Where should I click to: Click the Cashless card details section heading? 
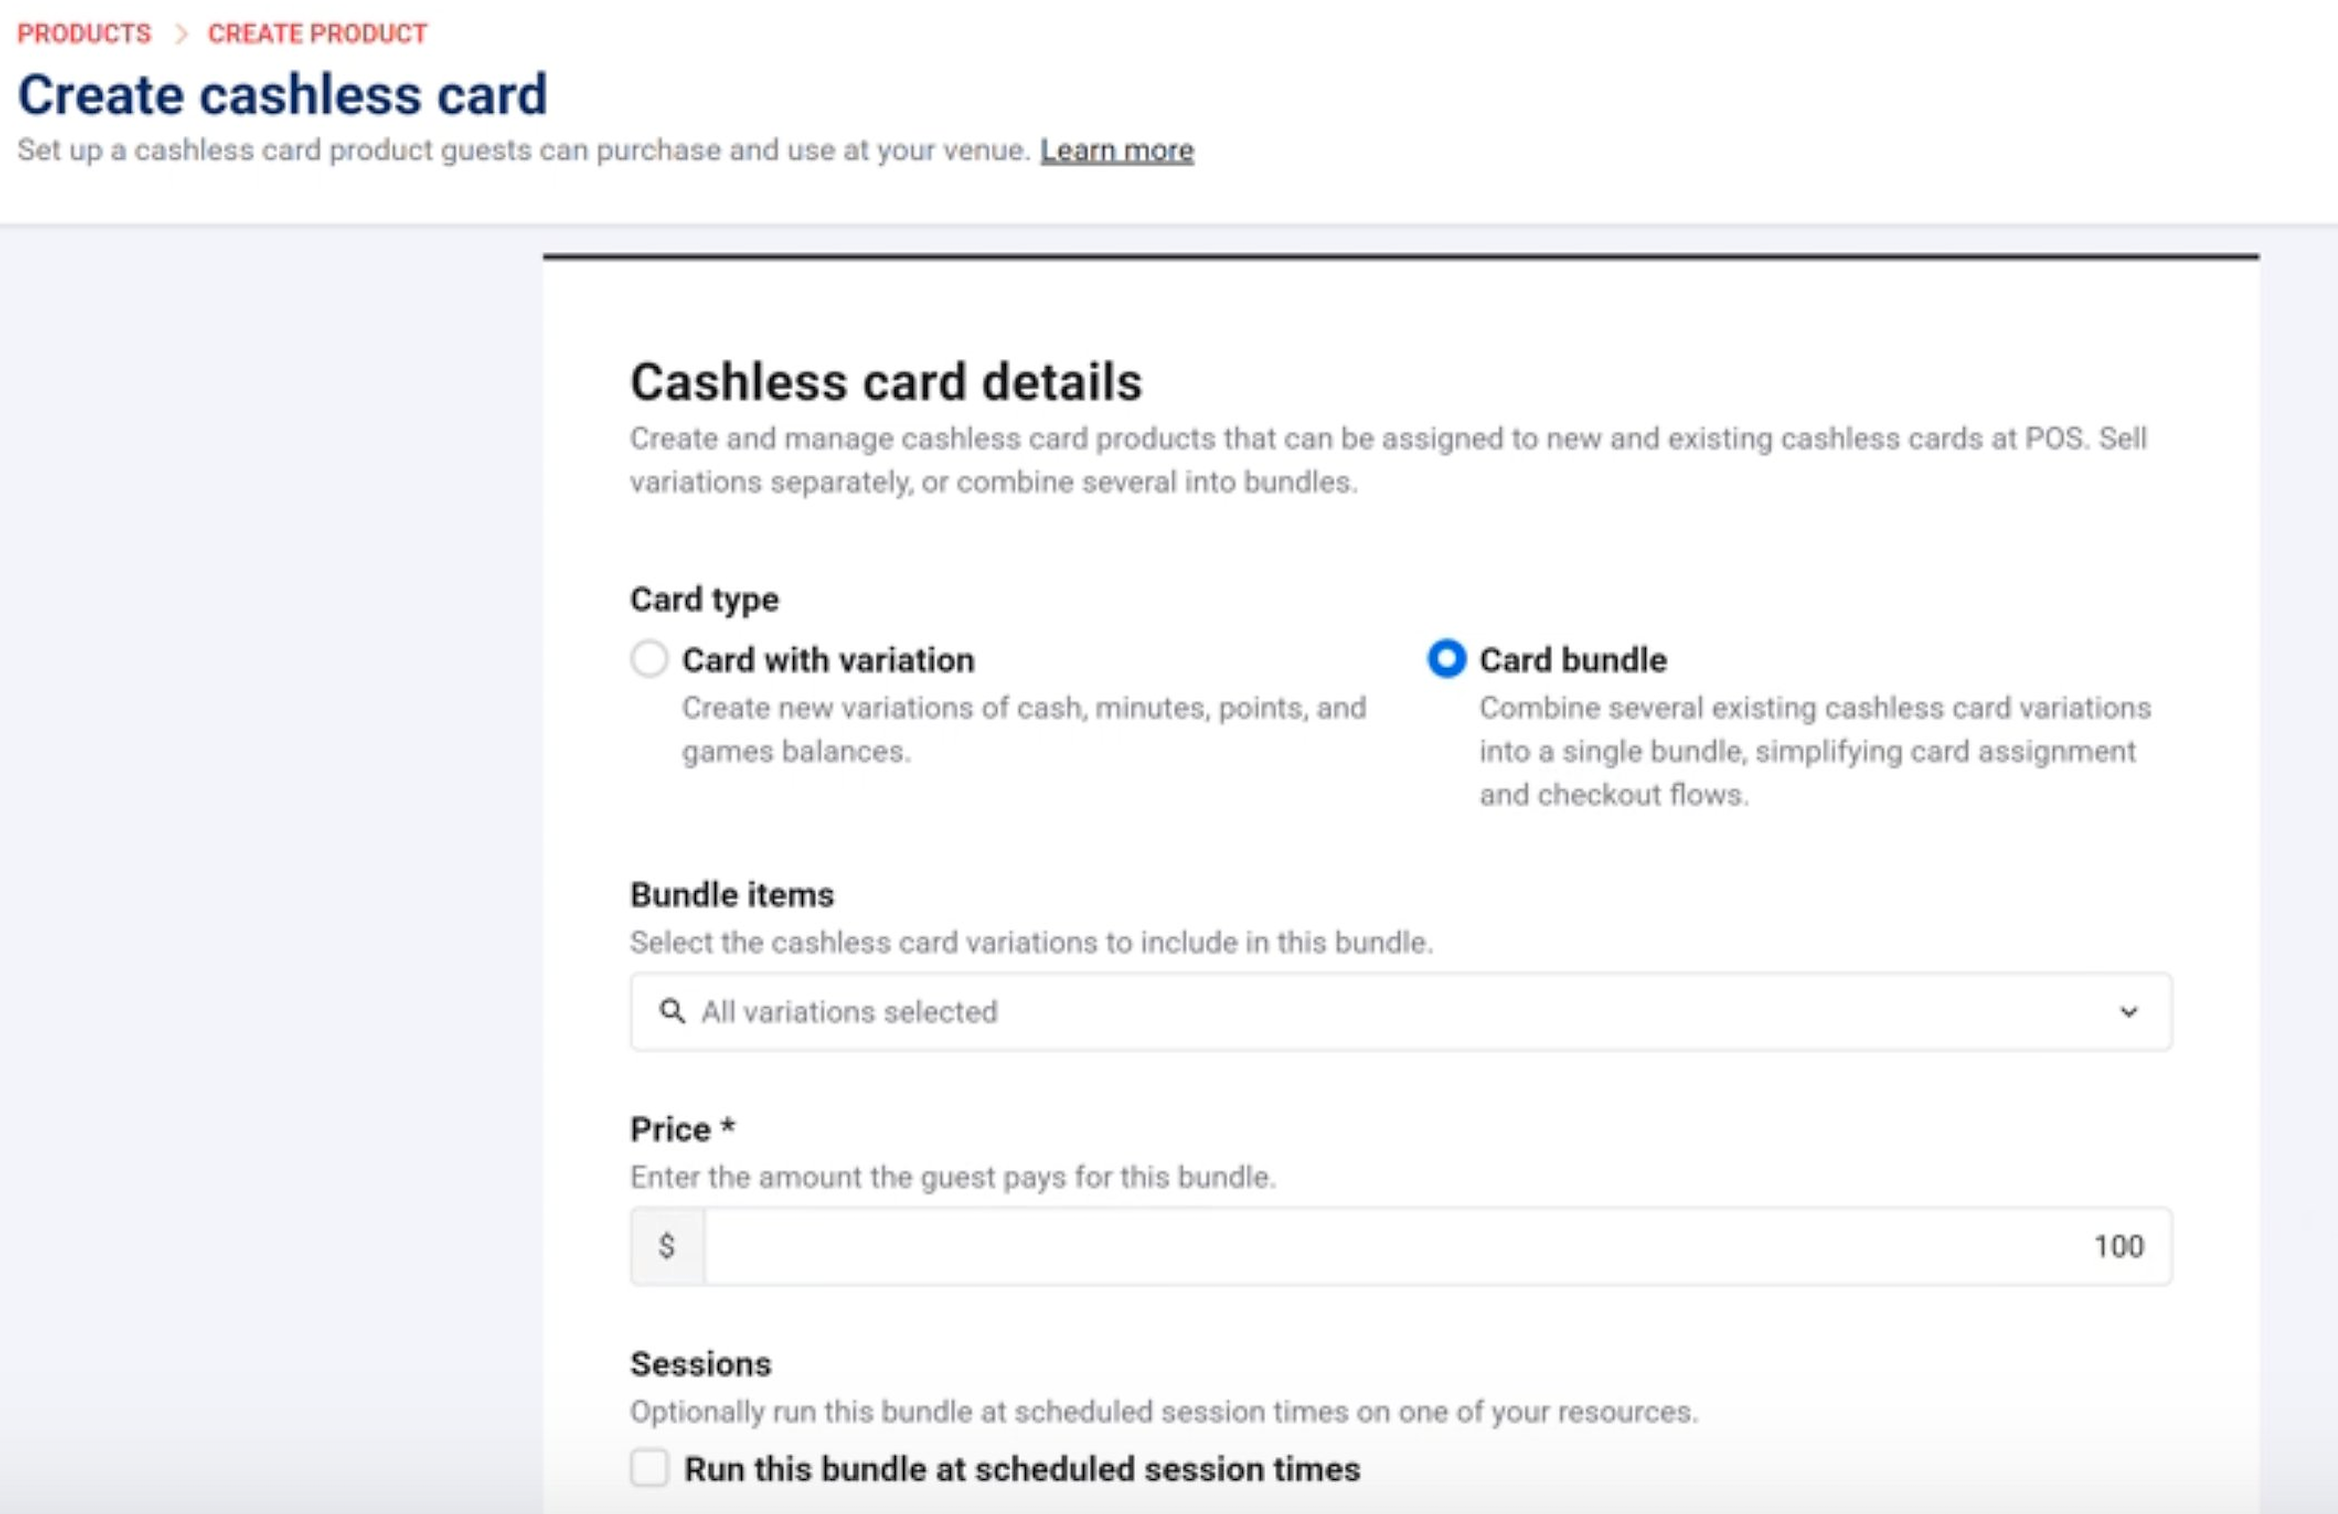pyautogui.click(x=885, y=381)
